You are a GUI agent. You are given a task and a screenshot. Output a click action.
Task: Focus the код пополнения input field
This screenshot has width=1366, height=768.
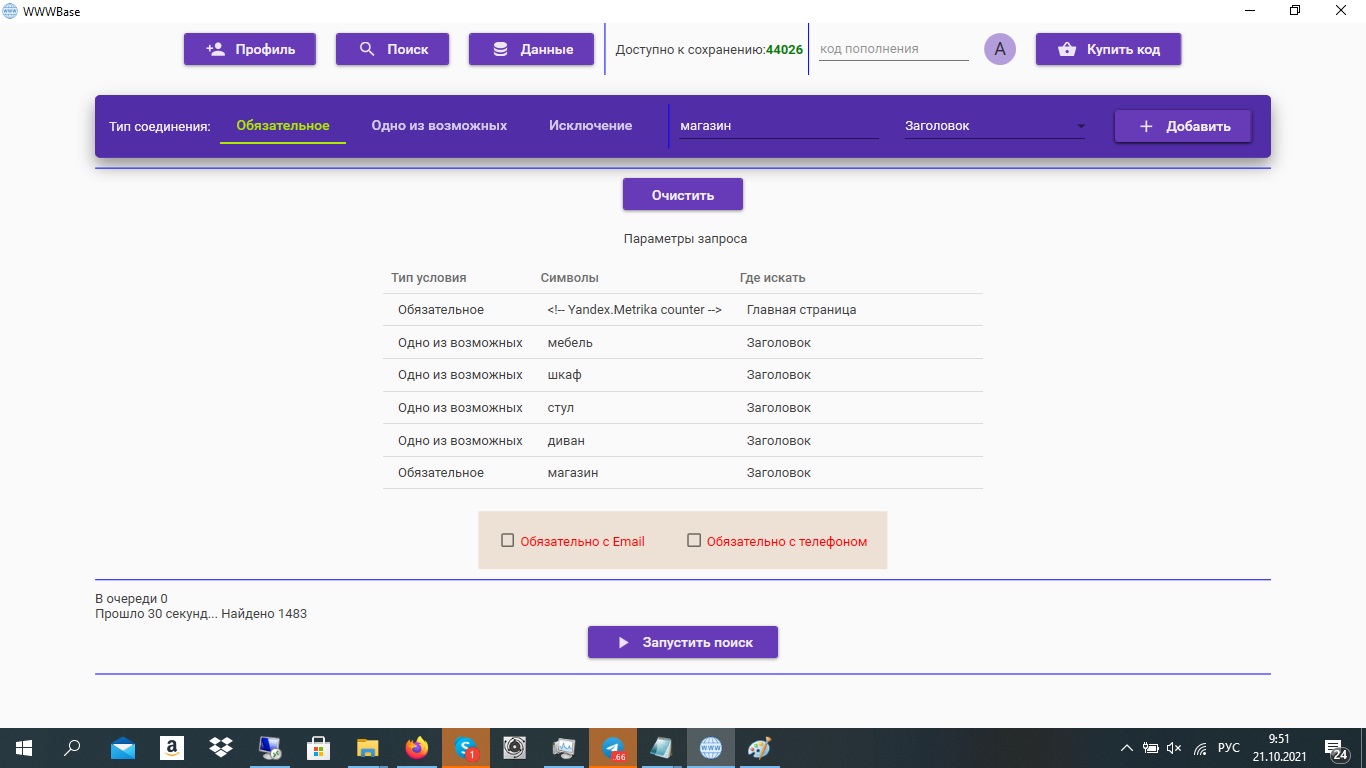894,48
